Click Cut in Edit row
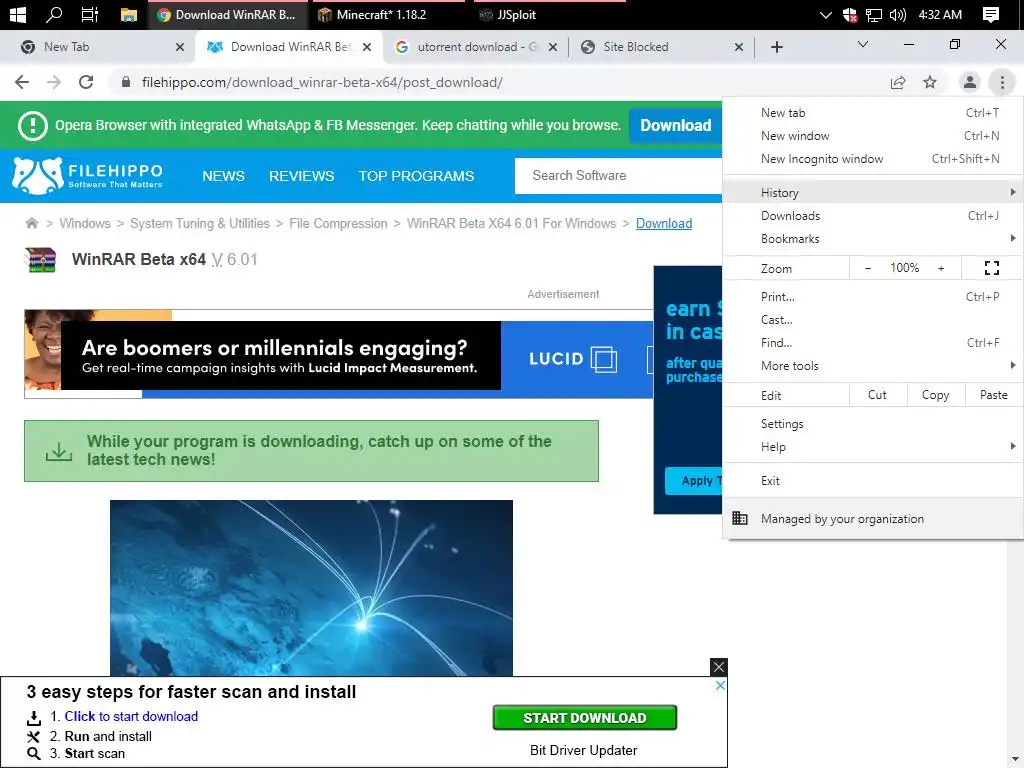This screenshot has width=1024, height=768. [x=877, y=395]
